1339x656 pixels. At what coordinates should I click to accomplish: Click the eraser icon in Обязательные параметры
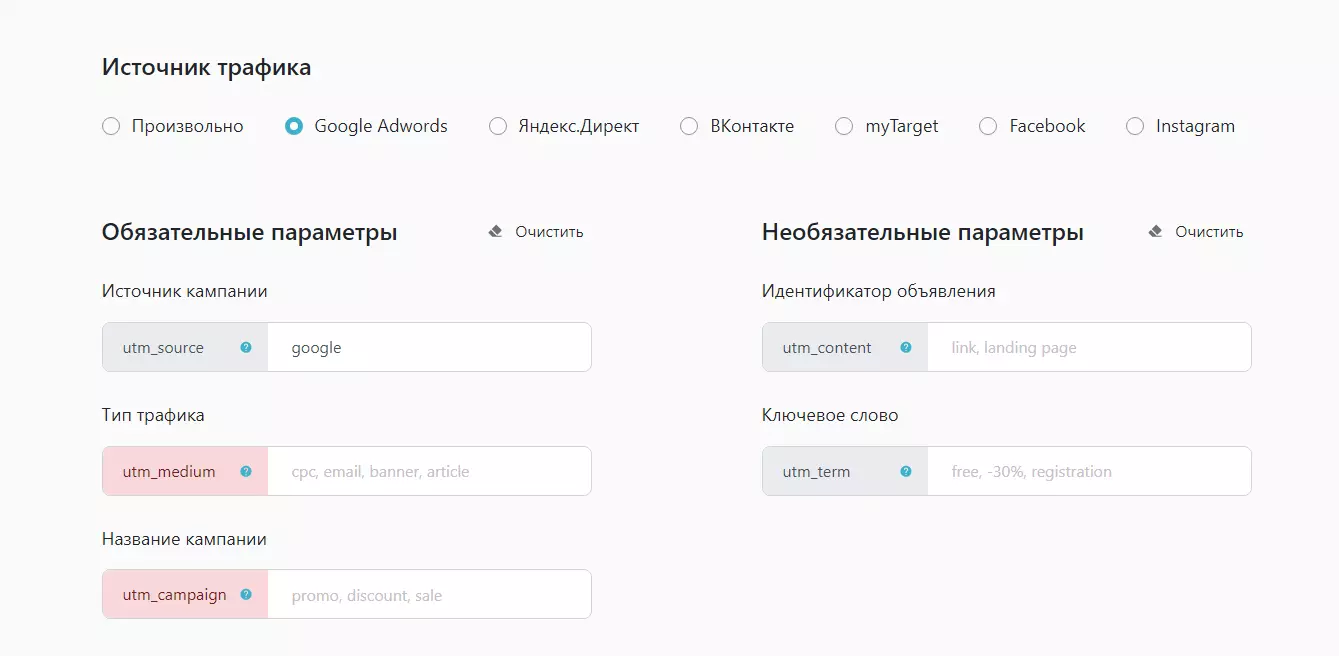495,232
